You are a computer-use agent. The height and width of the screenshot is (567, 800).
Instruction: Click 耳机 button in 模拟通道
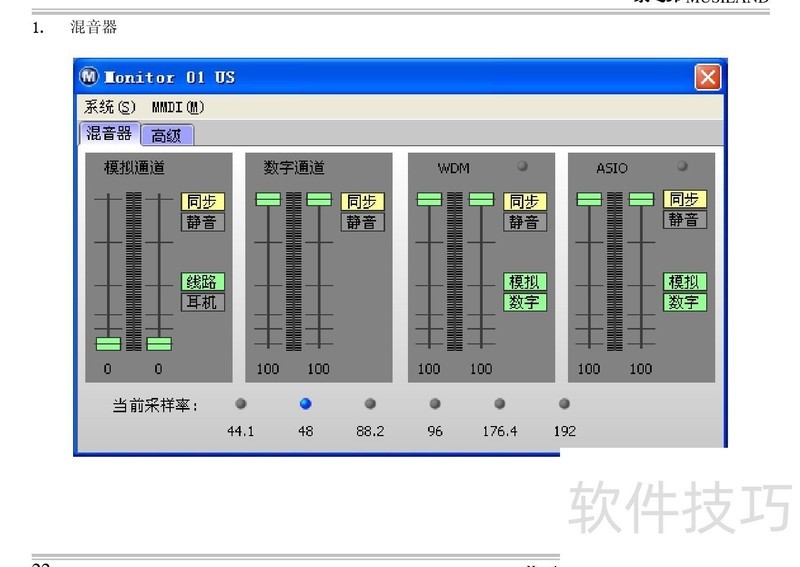(203, 302)
